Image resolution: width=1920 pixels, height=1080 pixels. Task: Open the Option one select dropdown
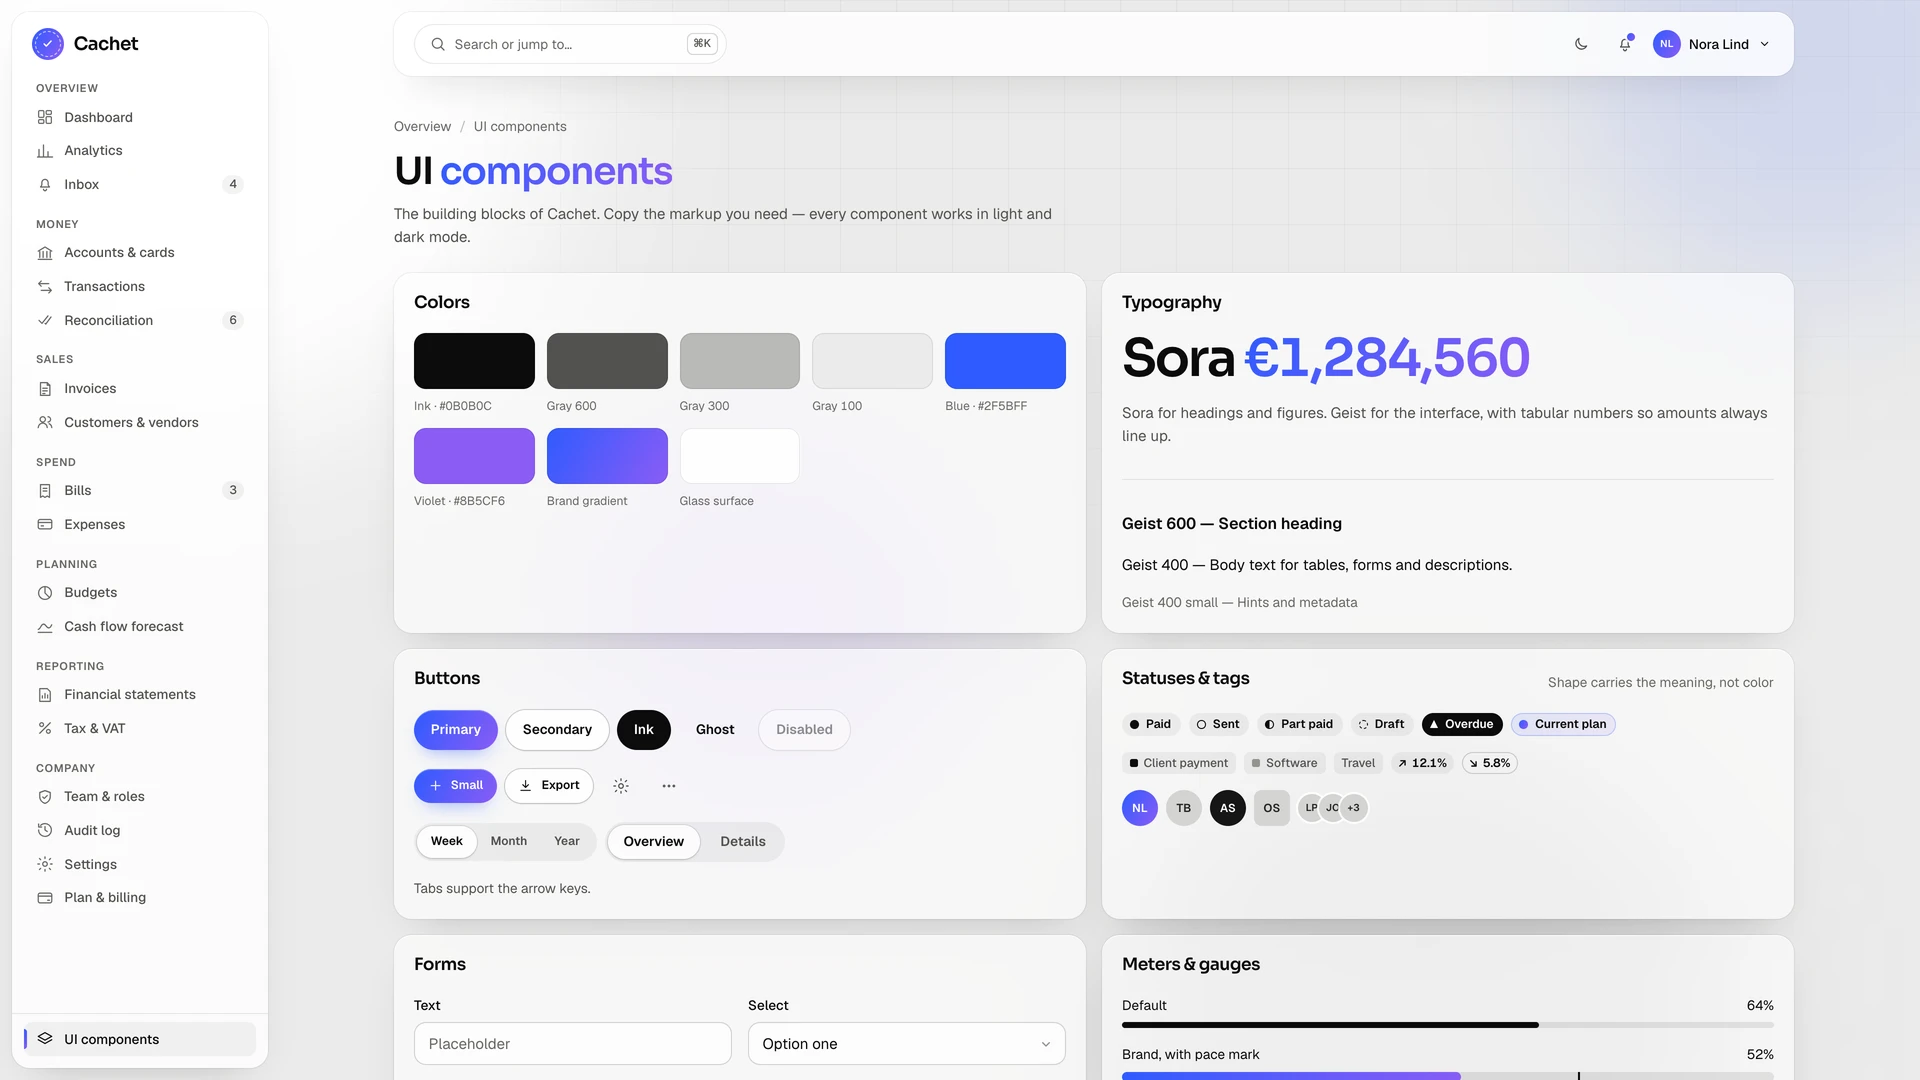click(907, 1044)
